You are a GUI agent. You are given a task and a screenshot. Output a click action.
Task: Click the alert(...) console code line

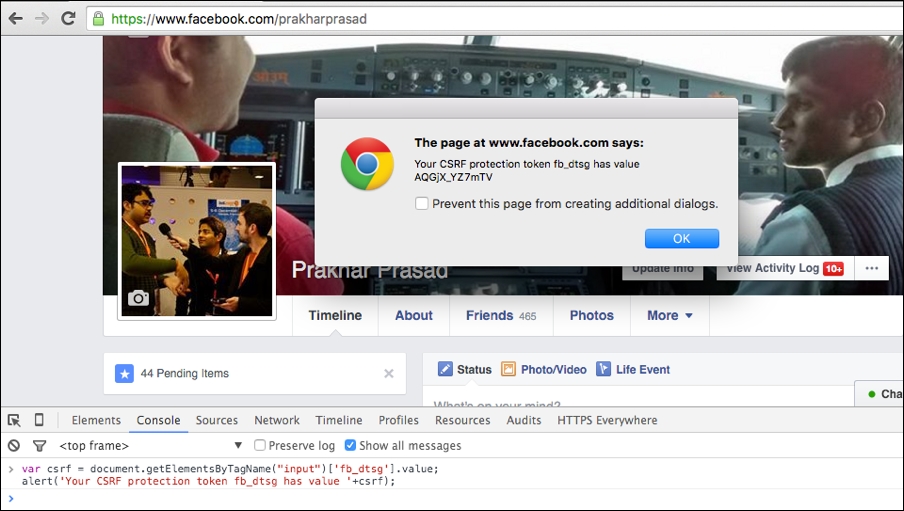[x=209, y=481]
